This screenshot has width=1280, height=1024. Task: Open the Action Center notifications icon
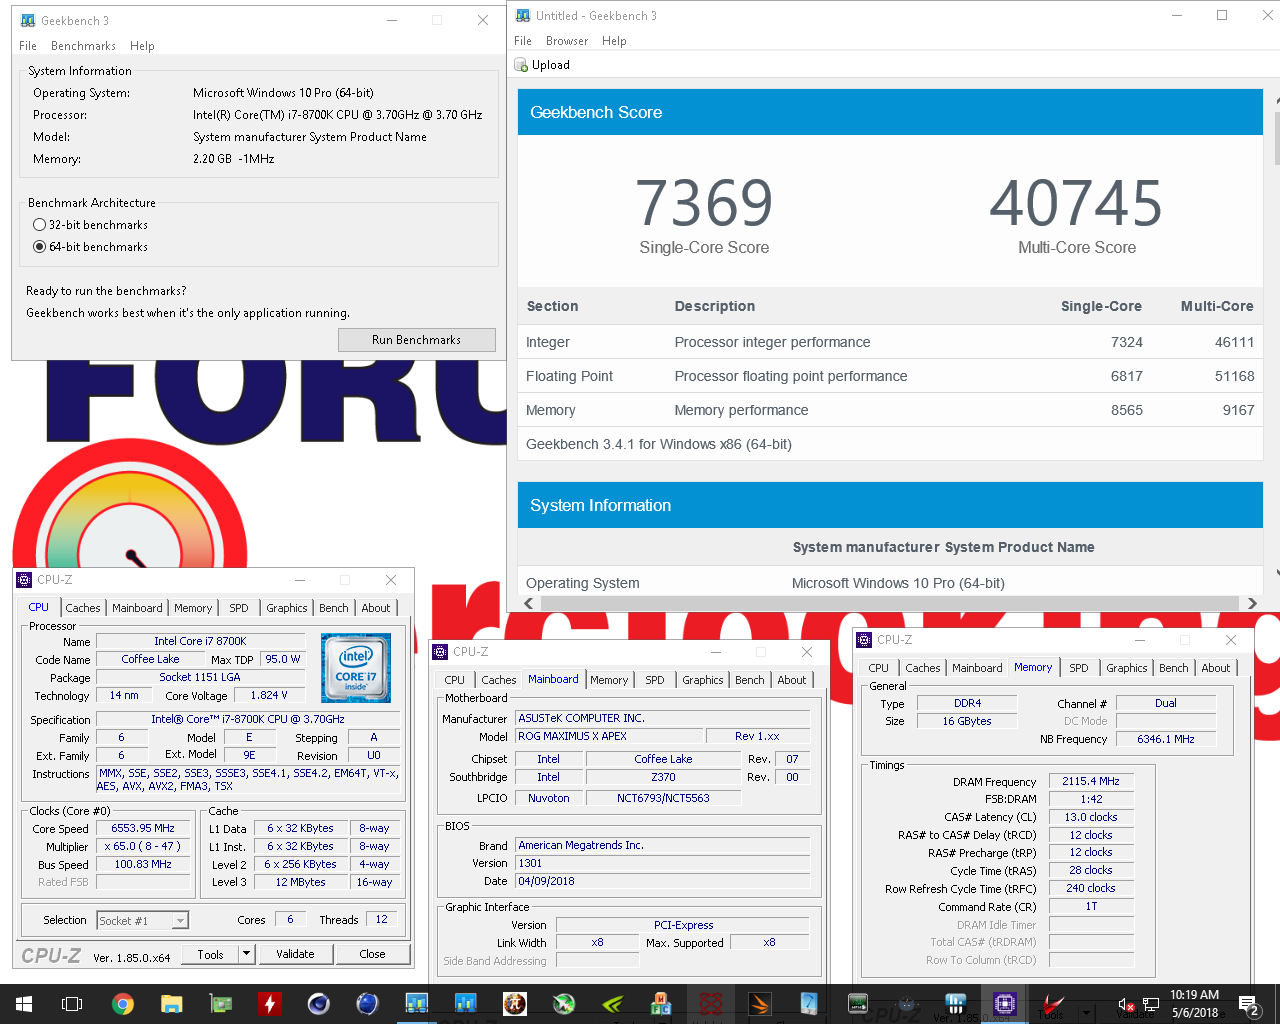(1249, 1004)
